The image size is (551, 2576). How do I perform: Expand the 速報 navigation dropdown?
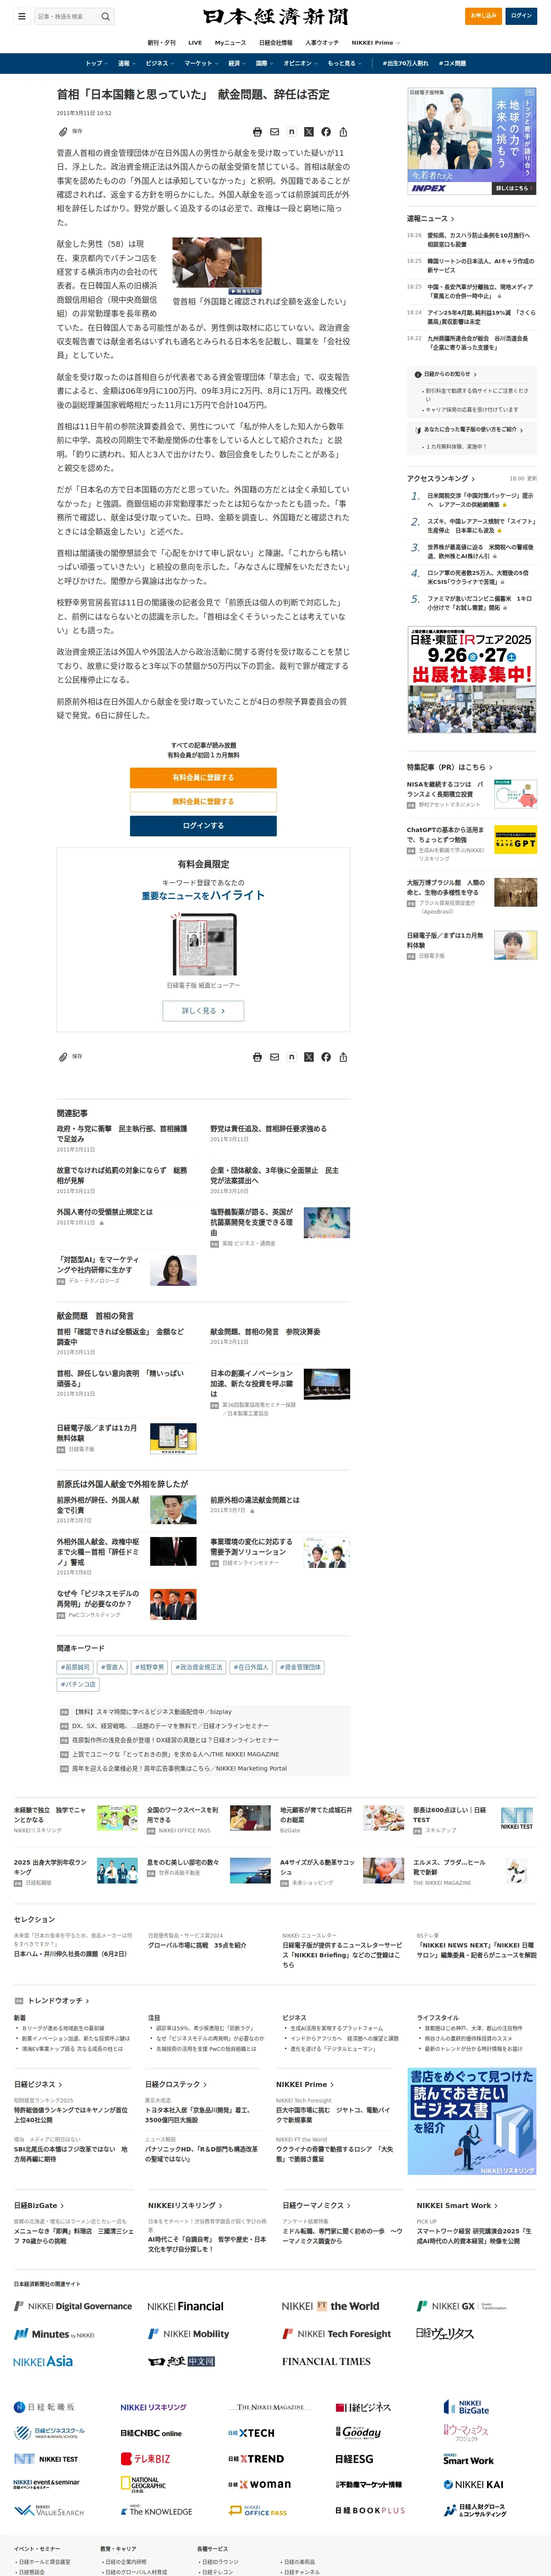[126, 63]
